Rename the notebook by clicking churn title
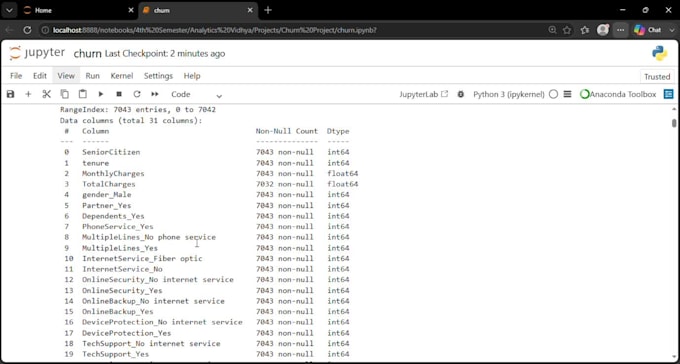680x364 pixels. click(x=88, y=54)
